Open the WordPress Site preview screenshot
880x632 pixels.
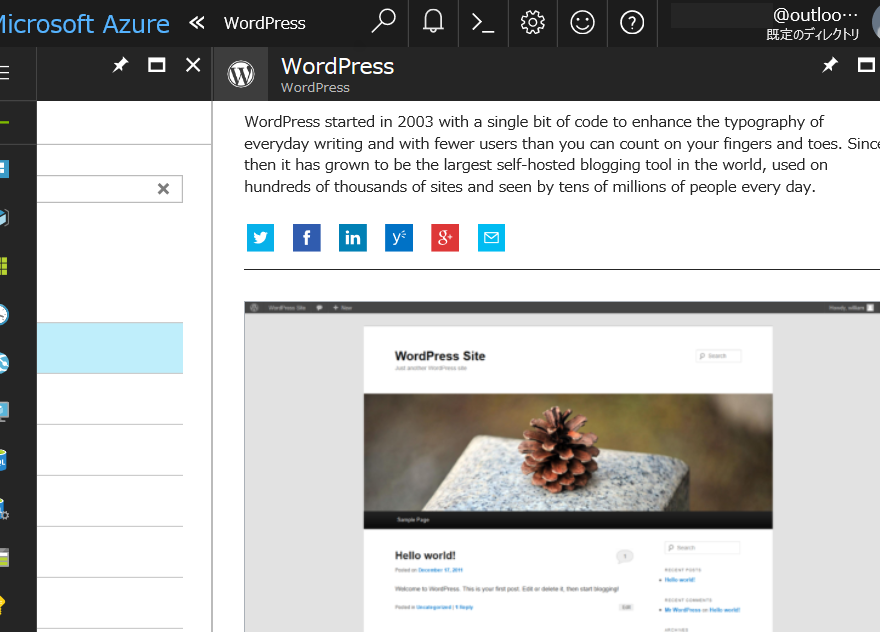(562, 466)
